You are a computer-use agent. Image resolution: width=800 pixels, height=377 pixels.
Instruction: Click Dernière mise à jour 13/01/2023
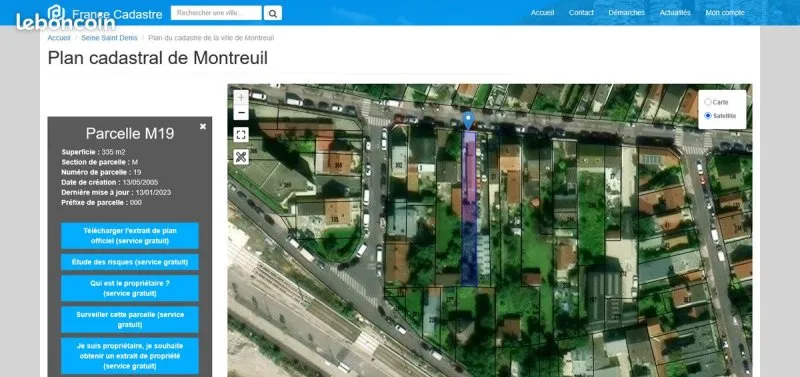click(x=116, y=192)
